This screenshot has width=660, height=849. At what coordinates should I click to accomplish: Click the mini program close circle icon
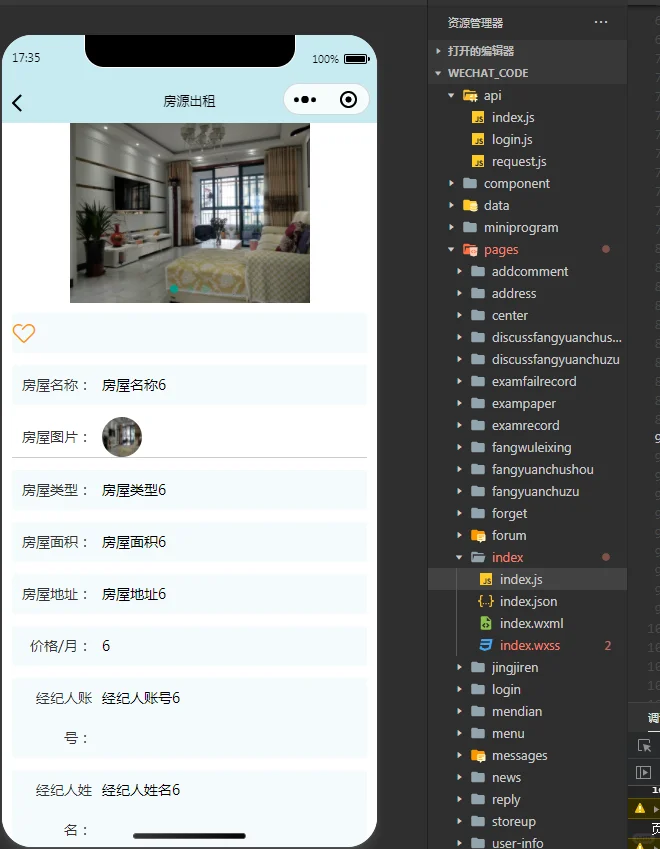(x=348, y=100)
